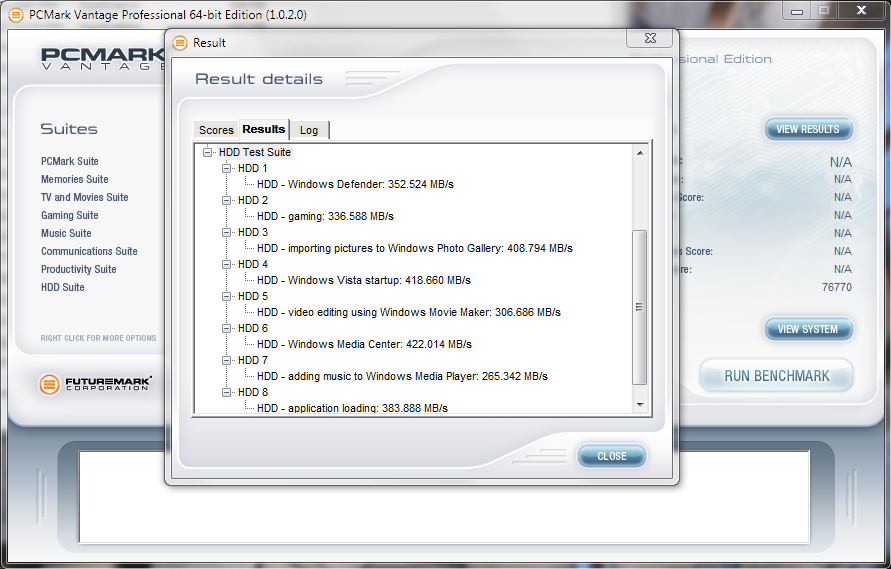Click the VIEW SYSTEM button
The width and height of the screenshot is (891, 569).
808,329
